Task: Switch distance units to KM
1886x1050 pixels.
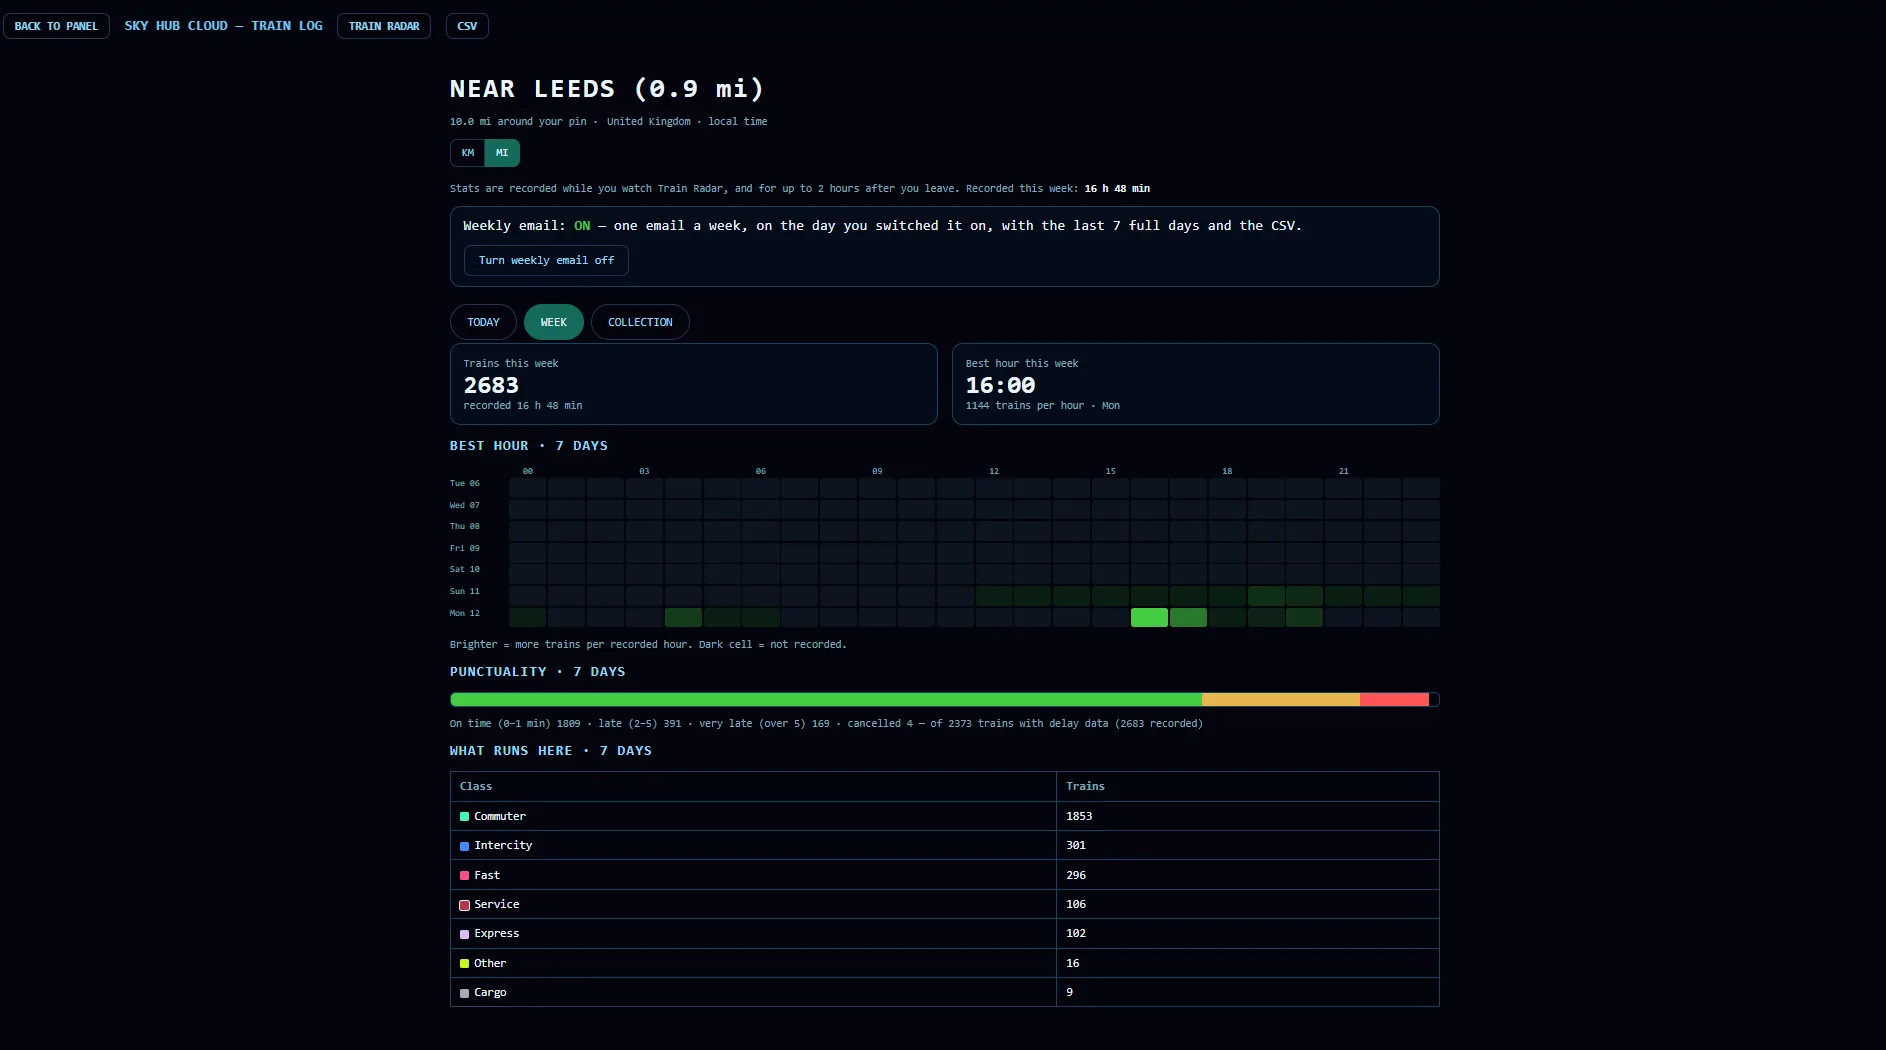Action: point(468,153)
